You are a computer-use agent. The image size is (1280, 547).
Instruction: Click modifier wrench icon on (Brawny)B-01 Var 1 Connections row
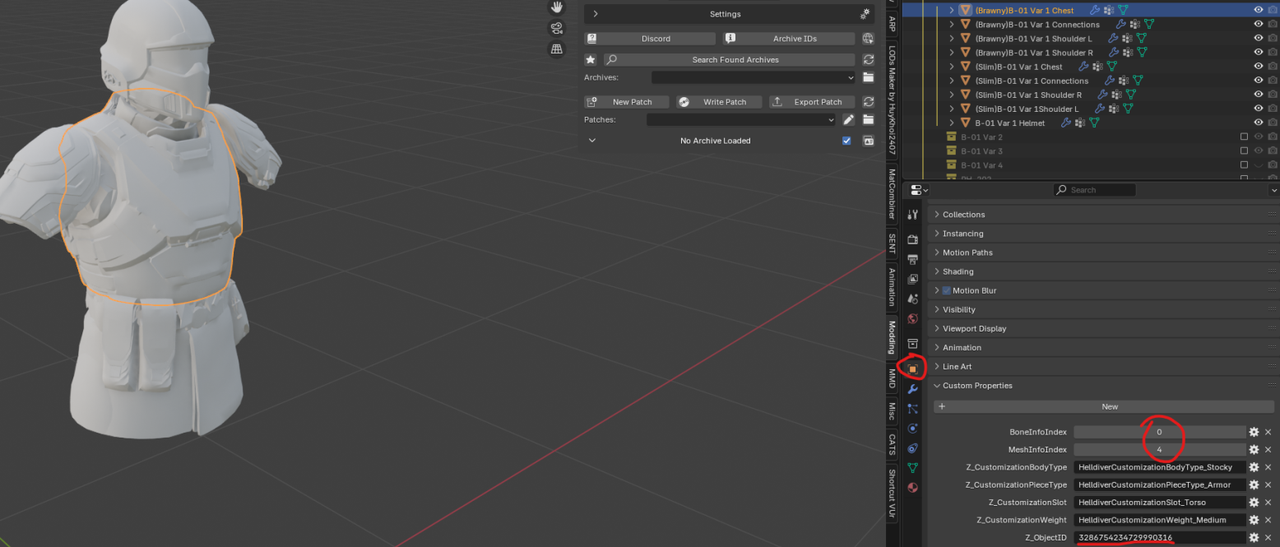pyautogui.click(x=1121, y=25)
